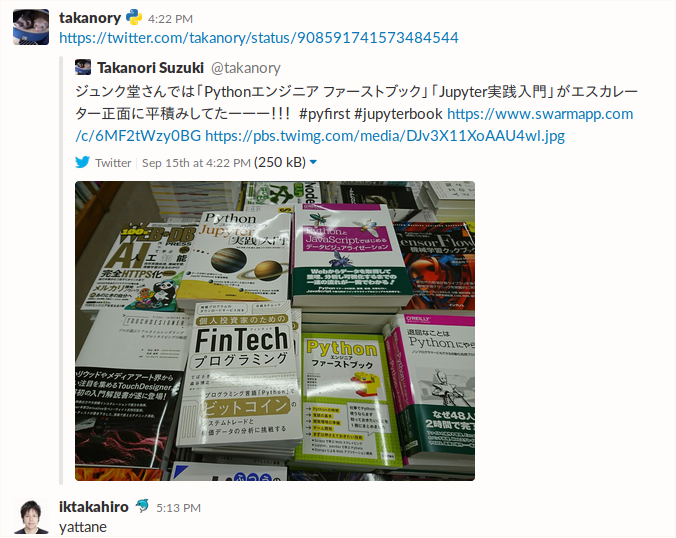The image size is (676, 538).
Task: Open iktakahiro's profile avatar
Action: (x=31, y=516)
